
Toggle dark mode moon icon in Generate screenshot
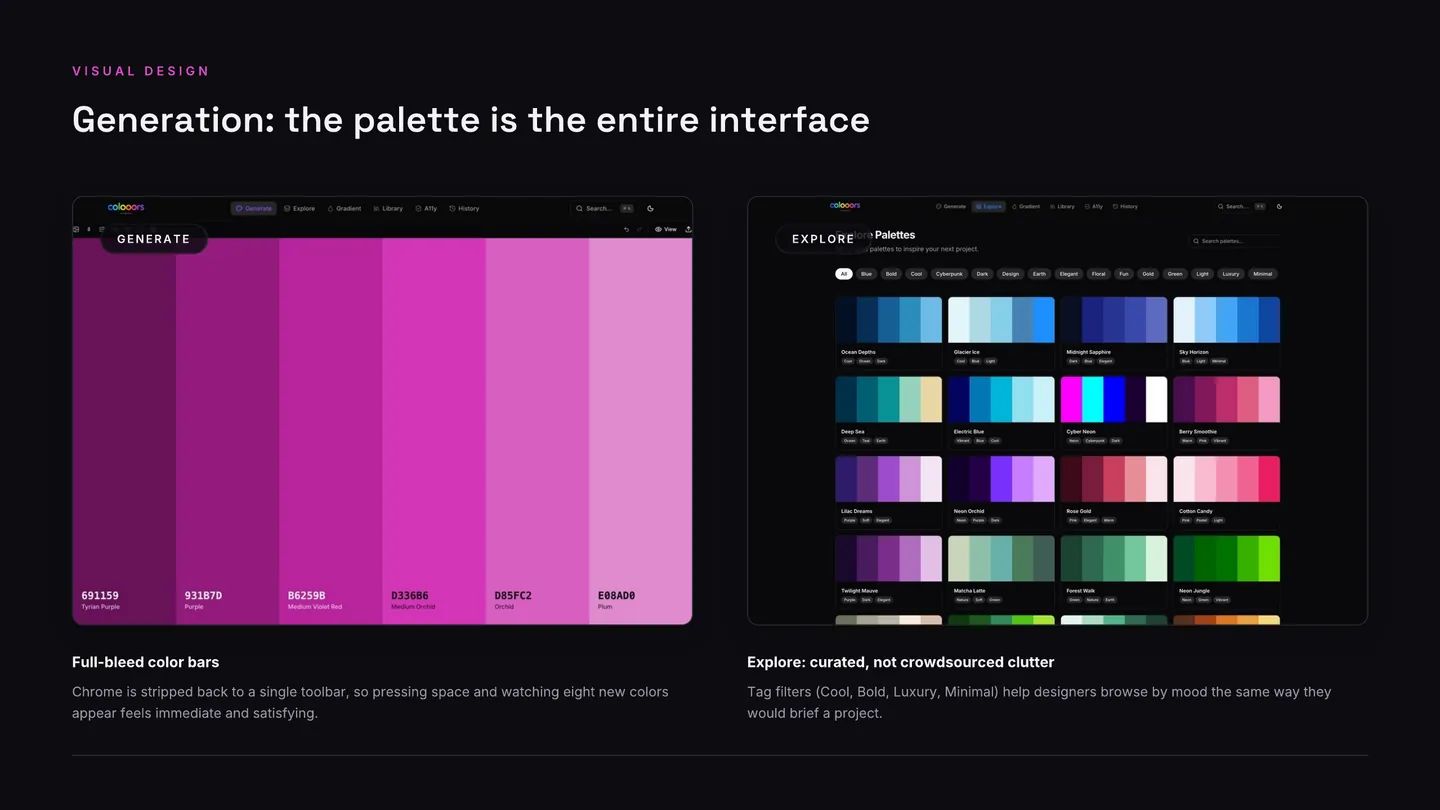(650, 209)
